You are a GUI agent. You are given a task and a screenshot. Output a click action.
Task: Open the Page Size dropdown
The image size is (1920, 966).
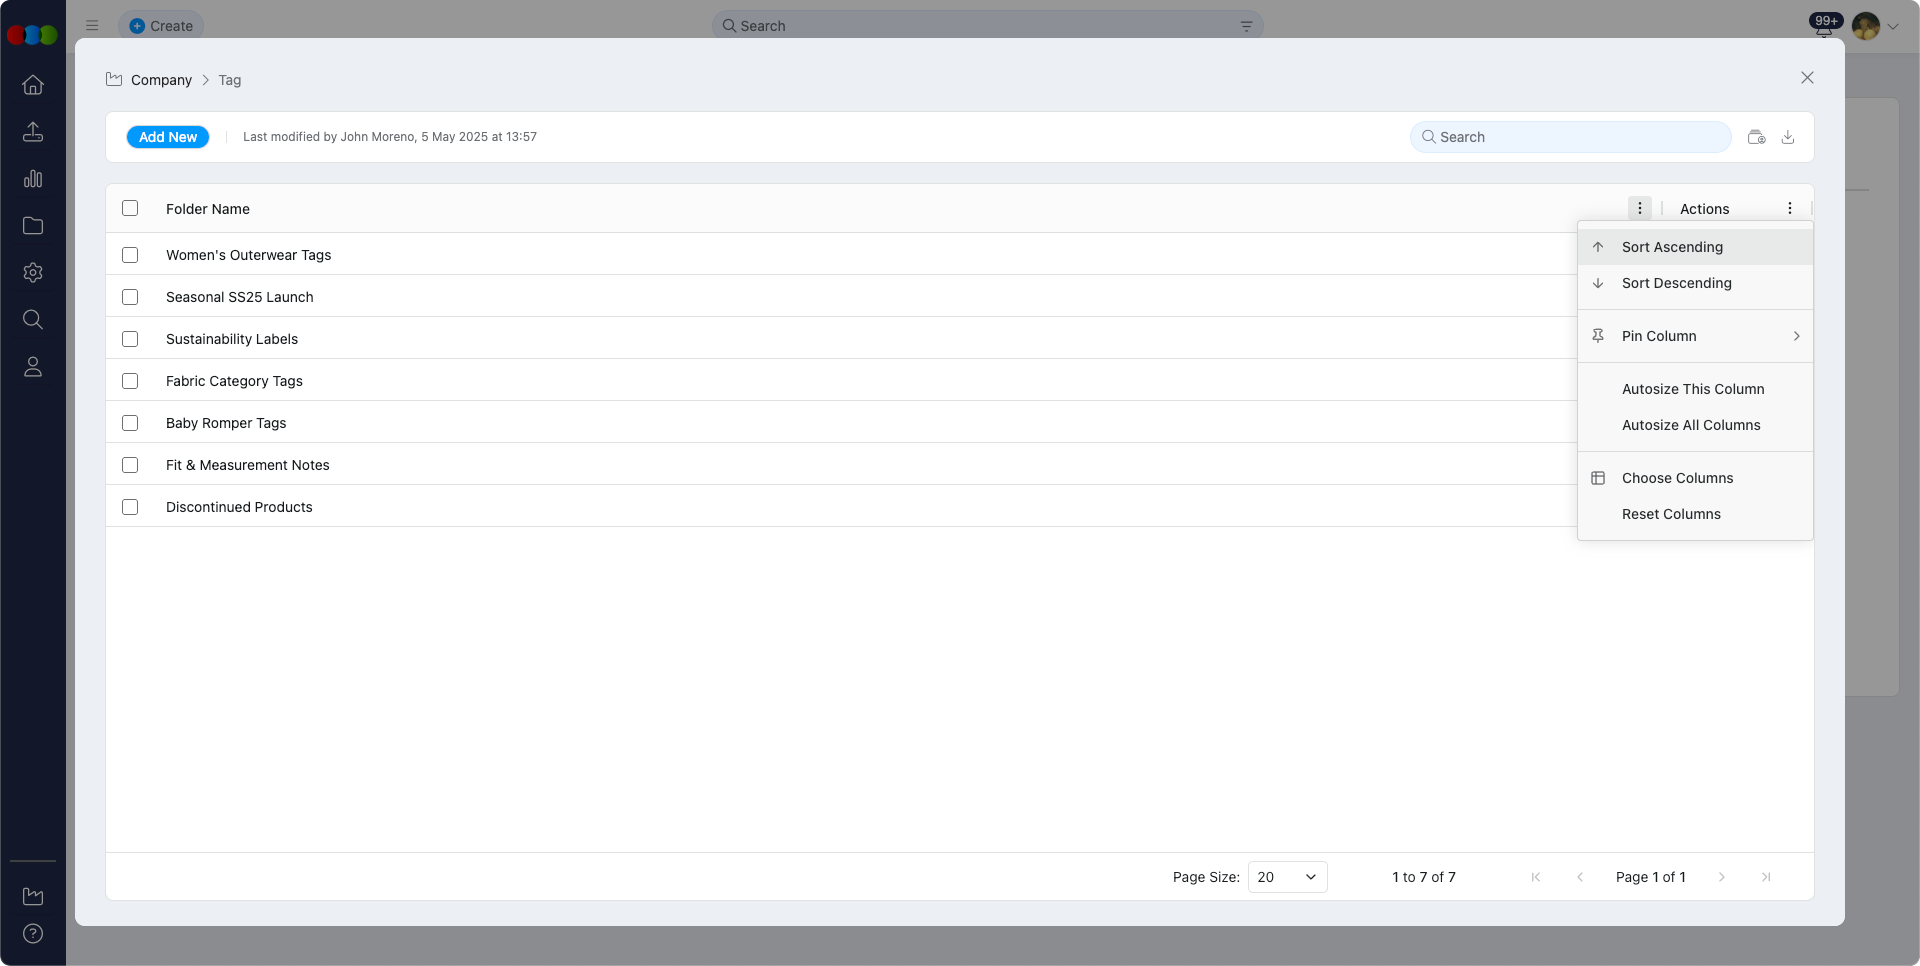click(x=1287, y=877)
